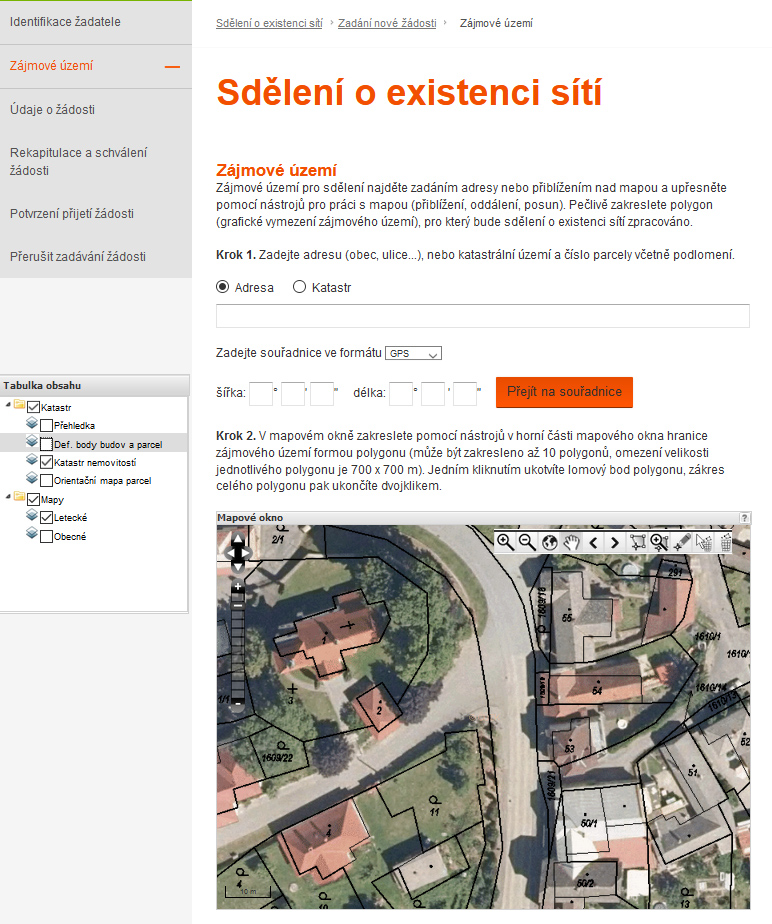Collapse the Katastr tree group
The image size is (772, 924).
click(9, 405)
